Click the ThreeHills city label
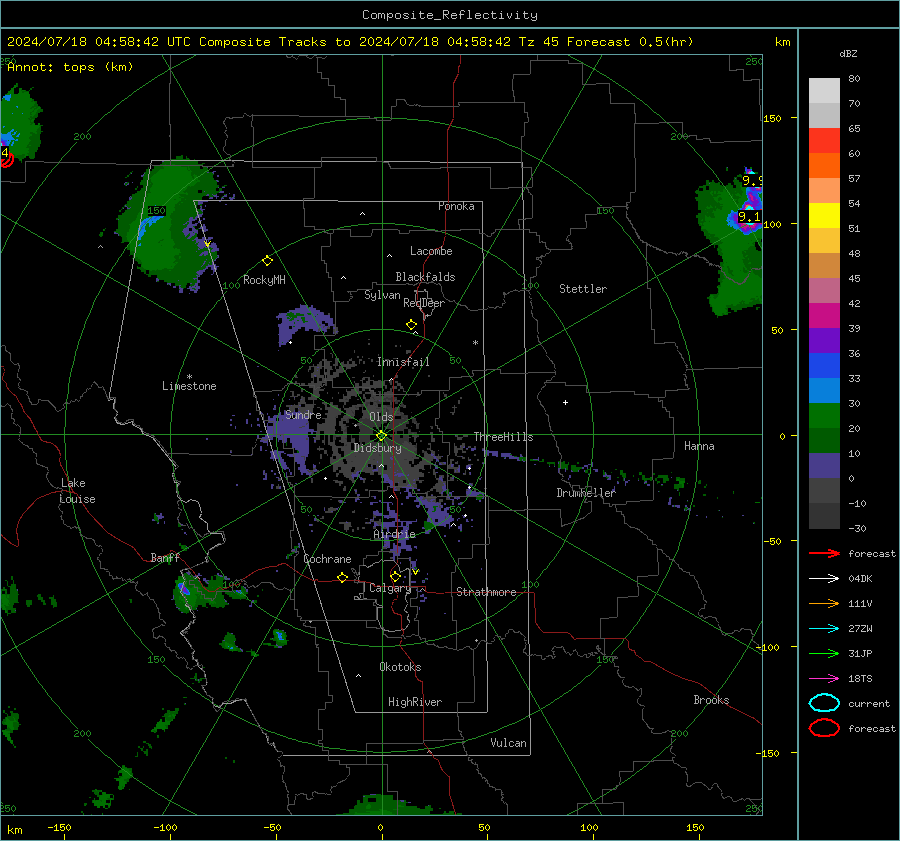Screen dimensions: 900x841 click(503, 437)
